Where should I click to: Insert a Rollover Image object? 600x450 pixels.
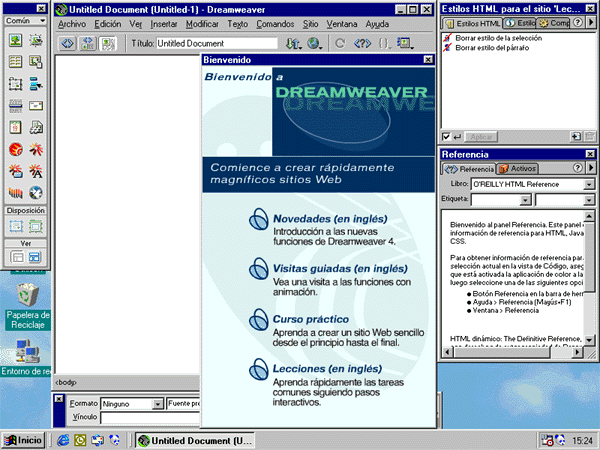(x=36, y=40)
